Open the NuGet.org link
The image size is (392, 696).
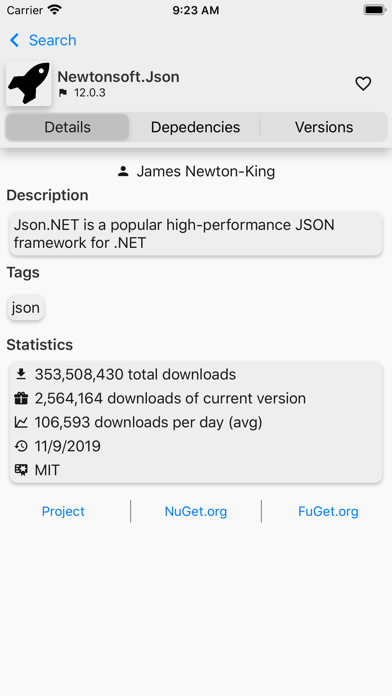click(196, 511)
